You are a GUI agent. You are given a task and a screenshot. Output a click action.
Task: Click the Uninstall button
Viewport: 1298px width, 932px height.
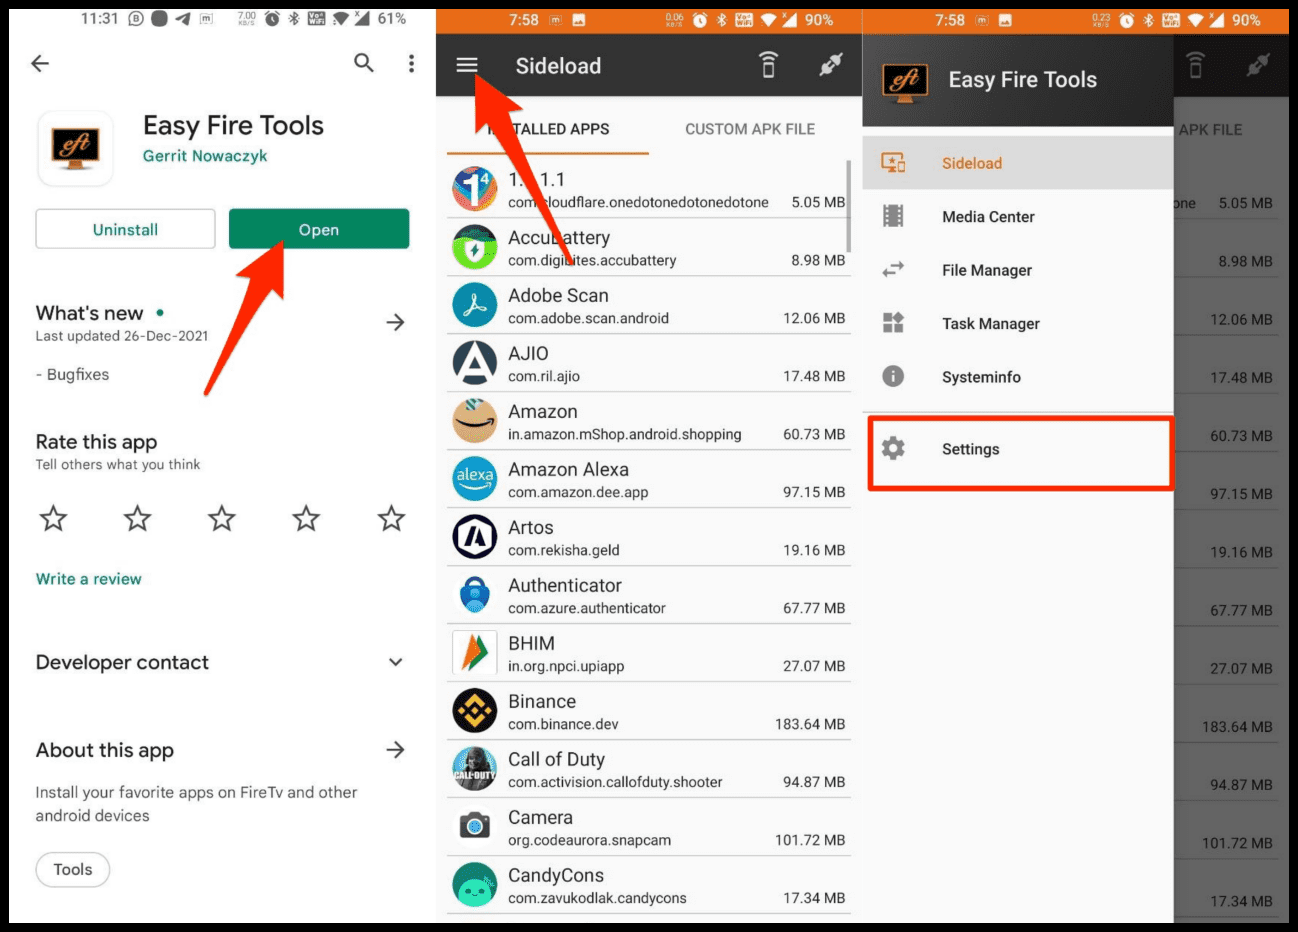[125, 229]
